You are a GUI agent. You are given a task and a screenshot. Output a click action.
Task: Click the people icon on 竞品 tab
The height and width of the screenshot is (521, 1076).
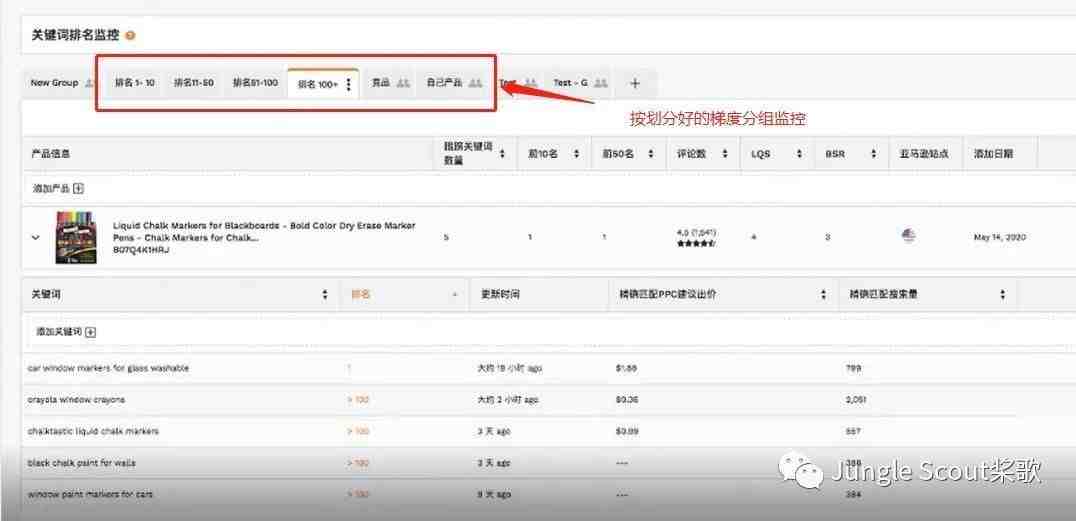click(403, 83)
